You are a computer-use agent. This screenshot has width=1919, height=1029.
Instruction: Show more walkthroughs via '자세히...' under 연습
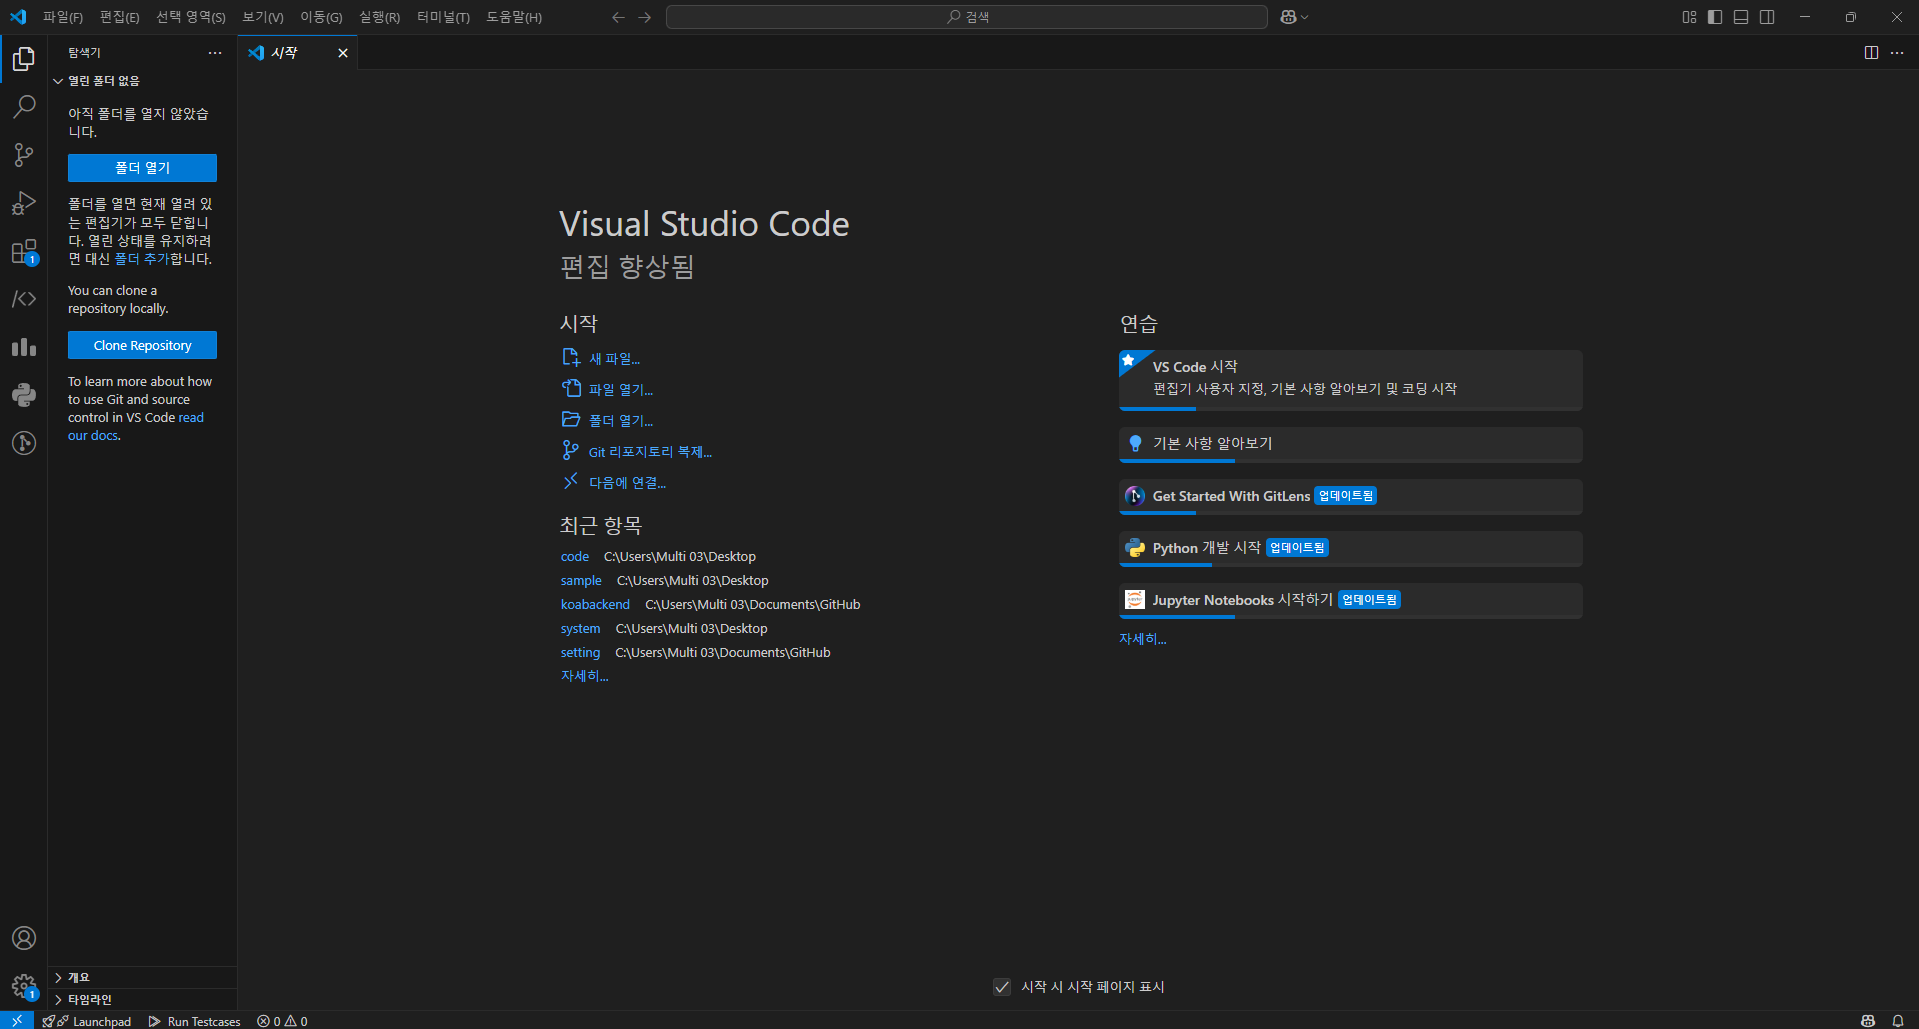point(1142,639)
